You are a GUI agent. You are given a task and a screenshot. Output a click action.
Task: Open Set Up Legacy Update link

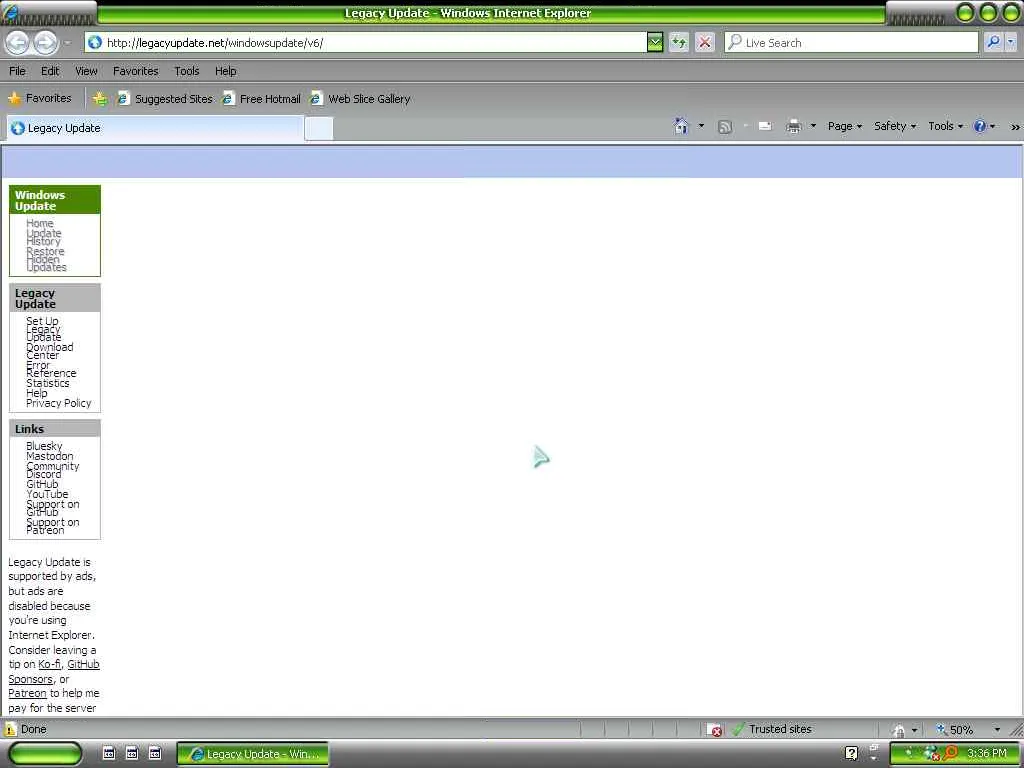coord(44,329)
